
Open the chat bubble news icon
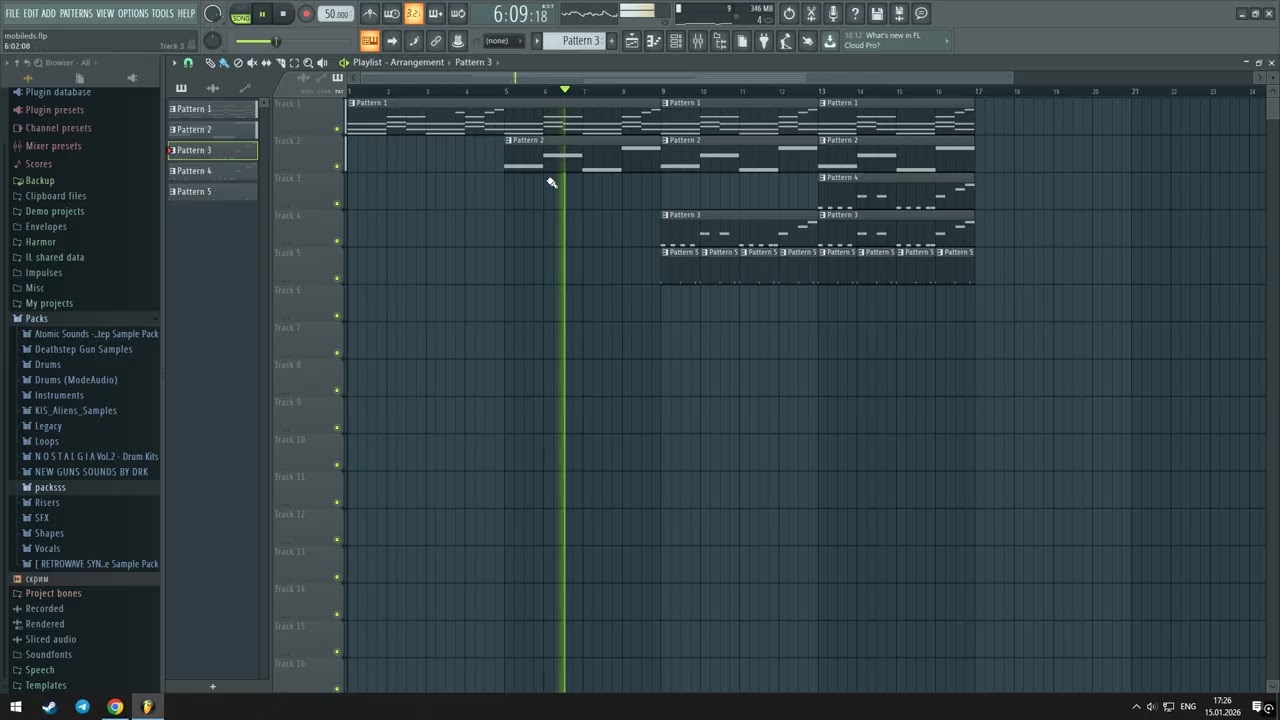point(921,13)
